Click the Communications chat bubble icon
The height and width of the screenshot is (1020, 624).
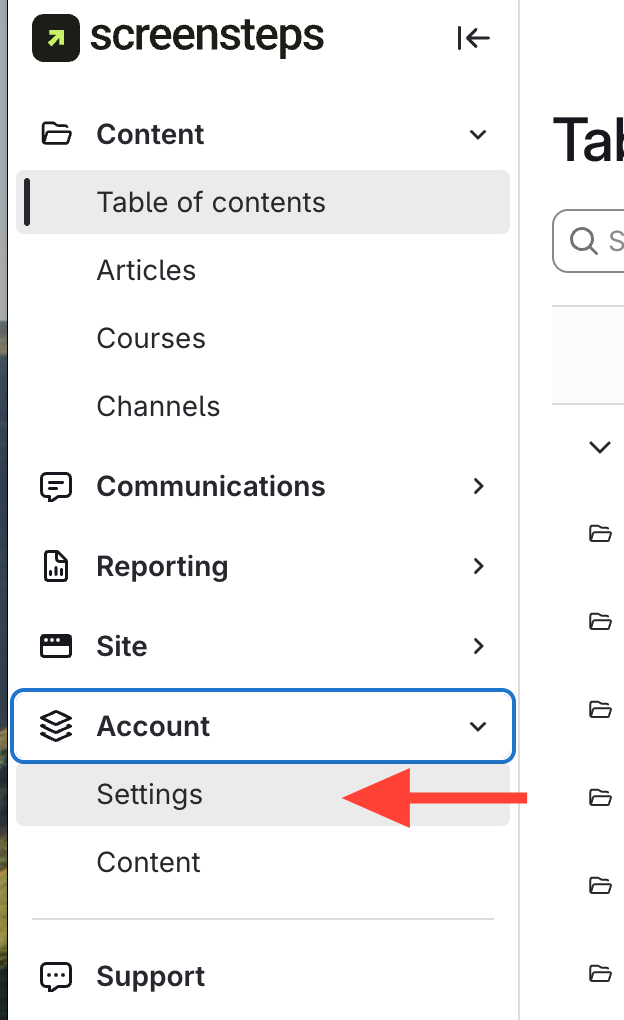[56, 486]
